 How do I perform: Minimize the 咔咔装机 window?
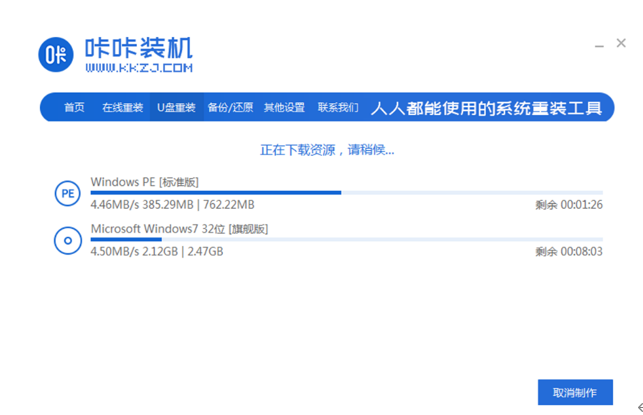599,46
